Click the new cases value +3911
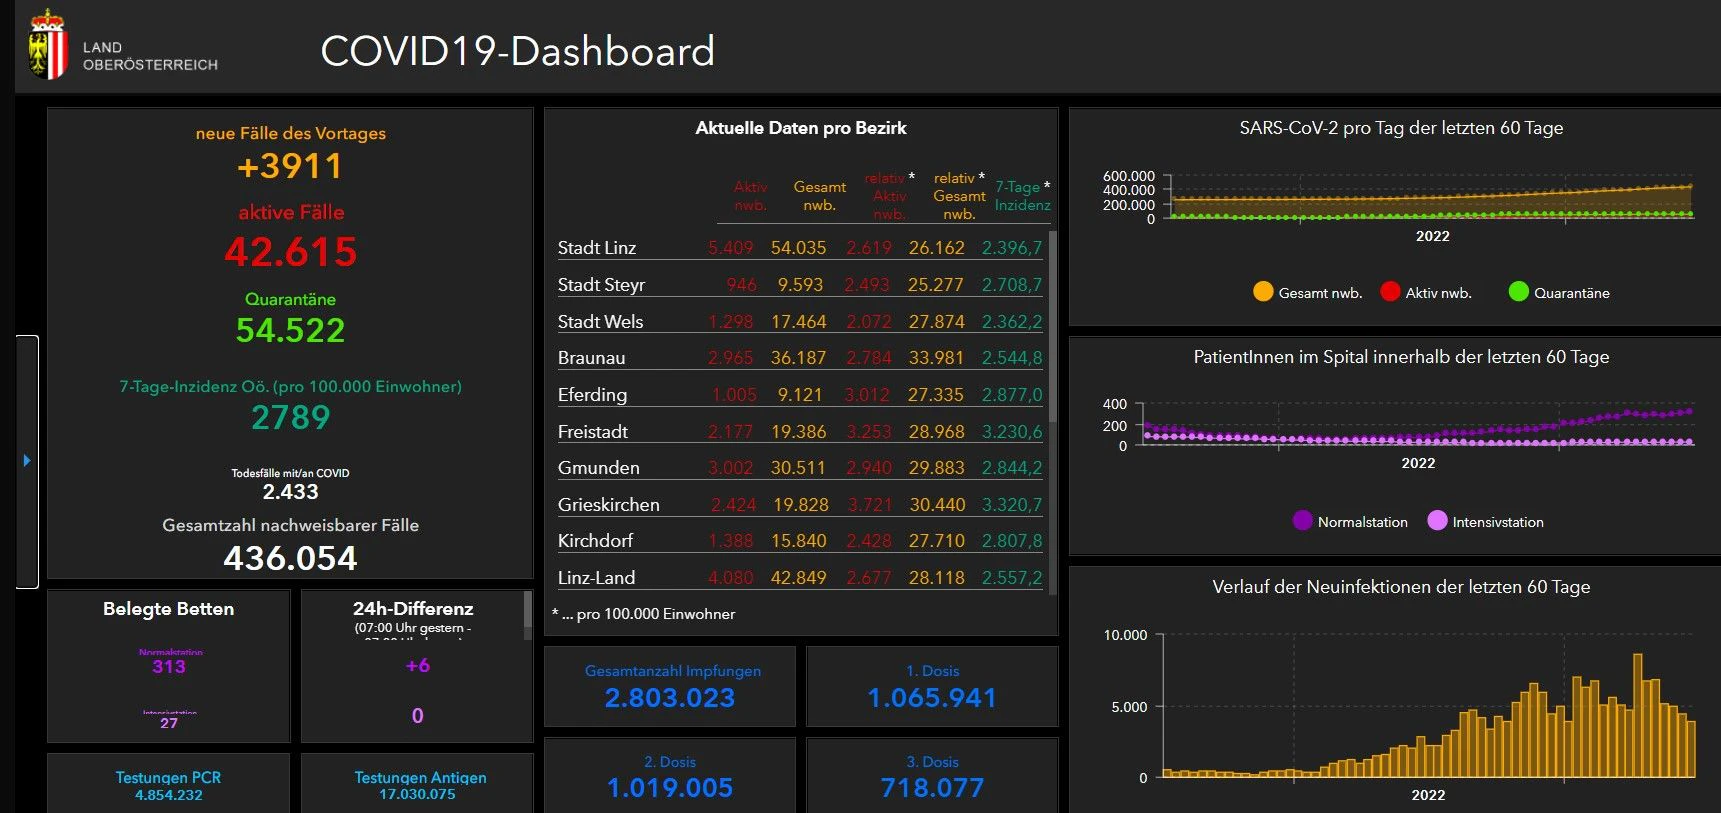Viewport: 1721px width, 813px height. (x=290, y=166)
